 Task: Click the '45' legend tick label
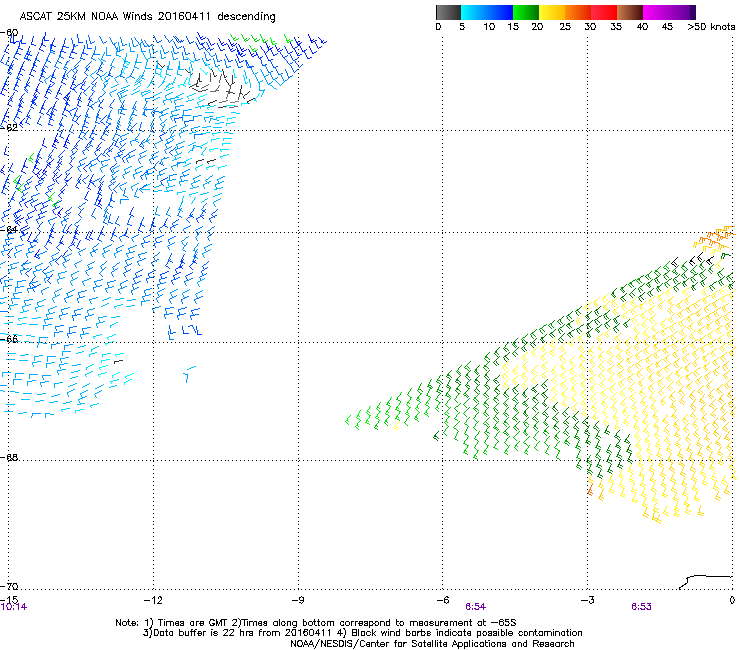[x=667, y=27]
